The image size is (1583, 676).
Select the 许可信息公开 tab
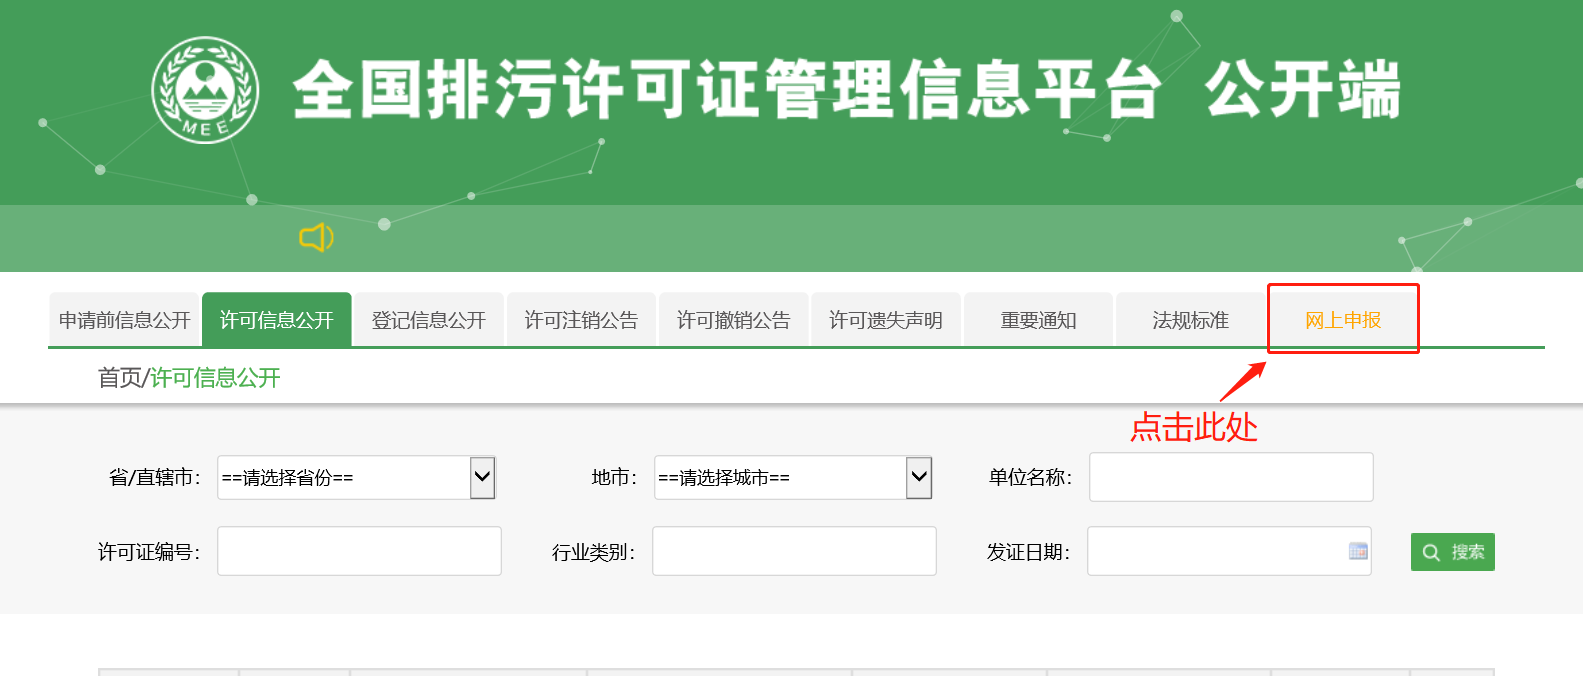(277, 320)
